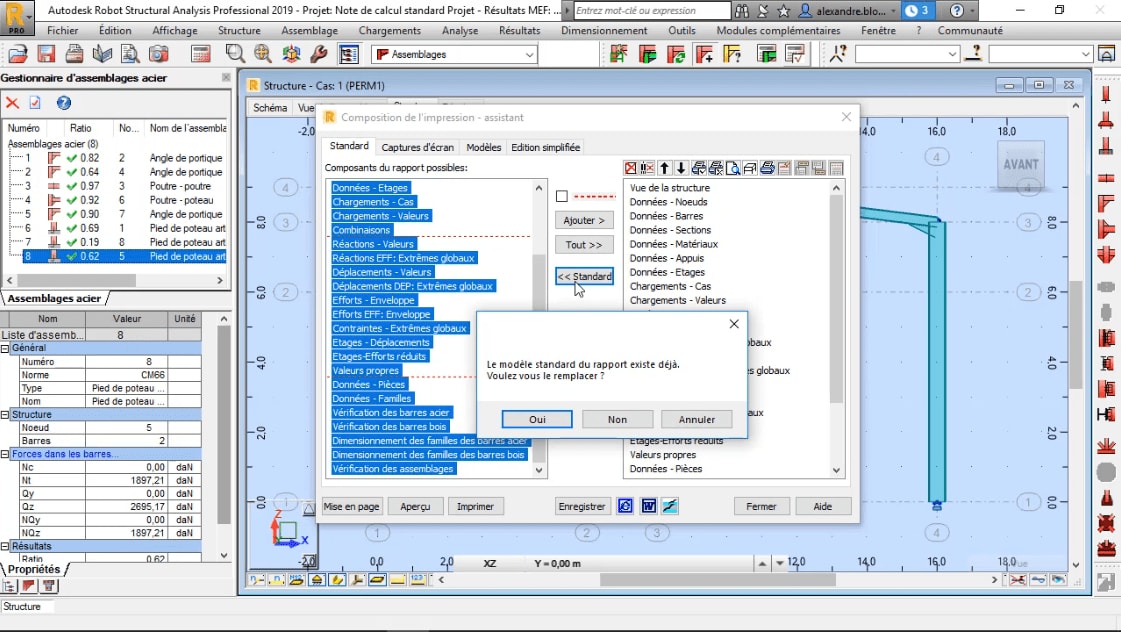Open preferences with the wrench icon

319,54
